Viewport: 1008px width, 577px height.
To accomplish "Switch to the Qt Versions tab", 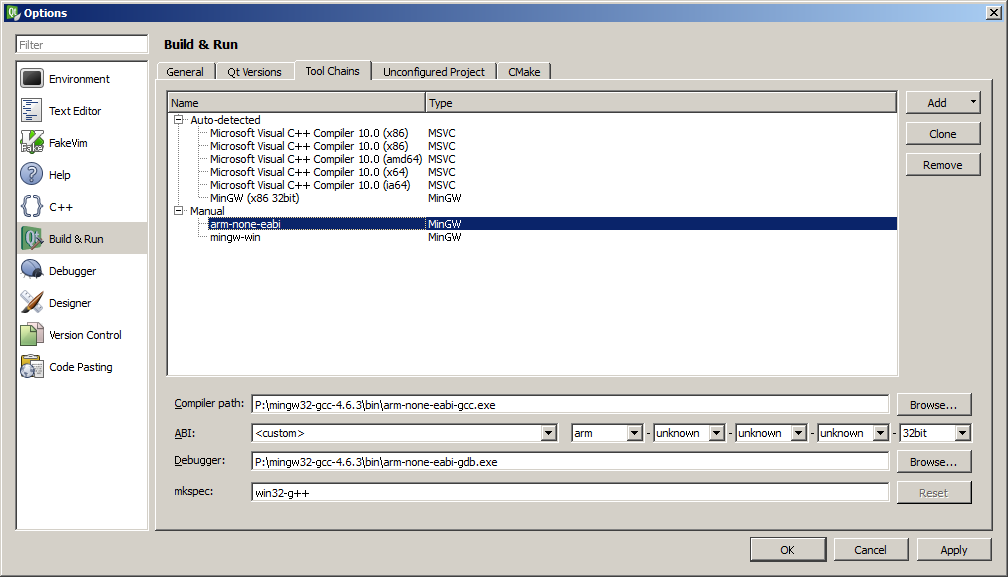I will click(x=254, y=72).
